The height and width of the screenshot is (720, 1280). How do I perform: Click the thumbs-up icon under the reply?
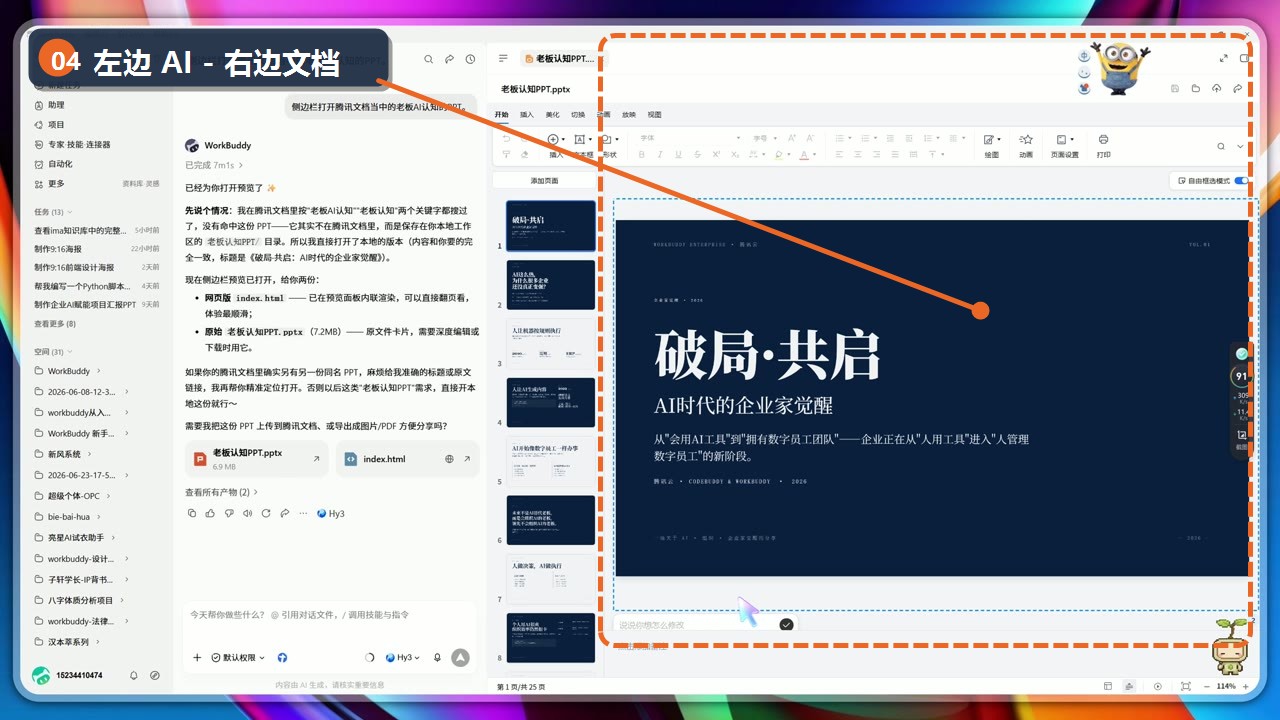[210, 513]
